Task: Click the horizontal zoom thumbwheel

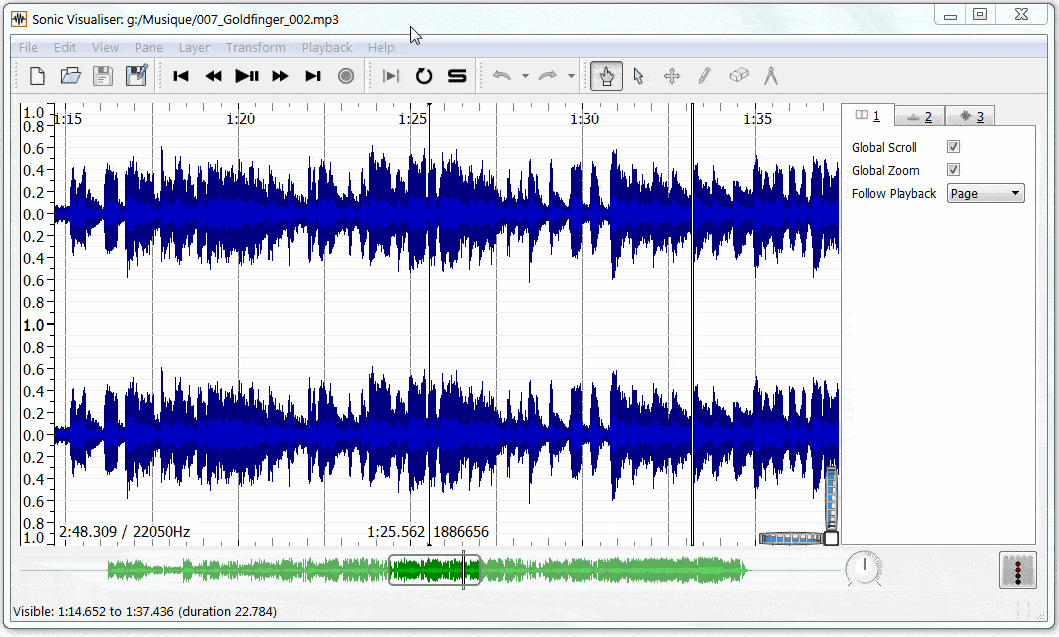Action: [791, 538]
